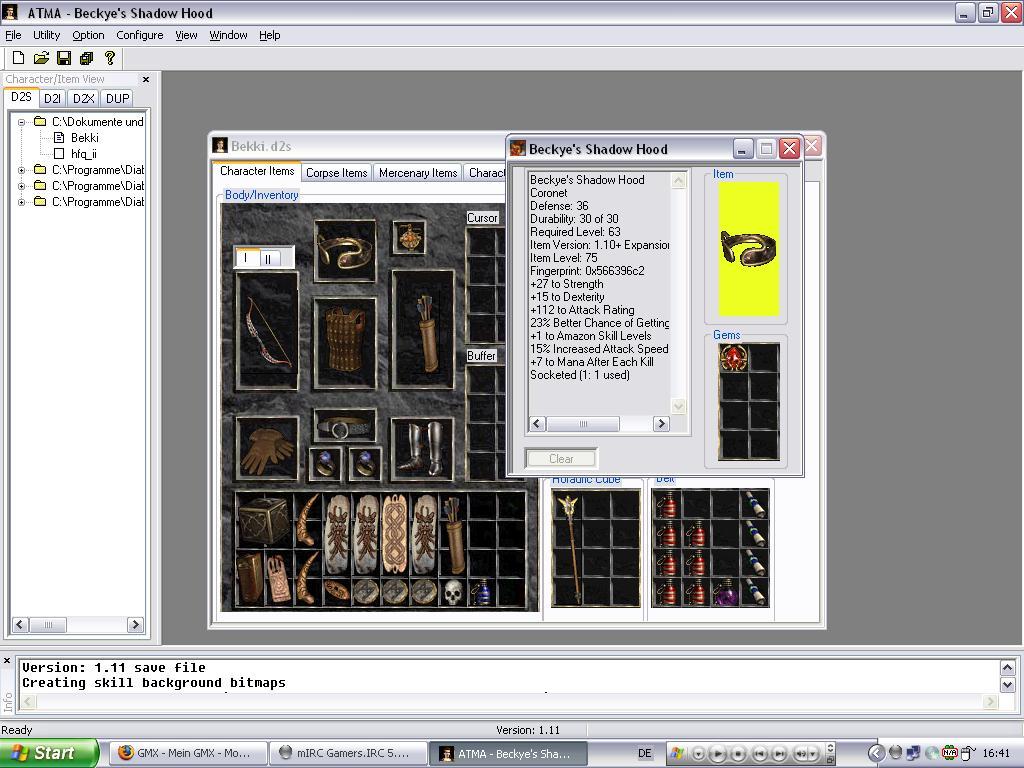Image resolution: width=1024 pixels, height=768 pixels.
Task: Switch to GMX Firefox taskbar window
Action: coord(186,753)
